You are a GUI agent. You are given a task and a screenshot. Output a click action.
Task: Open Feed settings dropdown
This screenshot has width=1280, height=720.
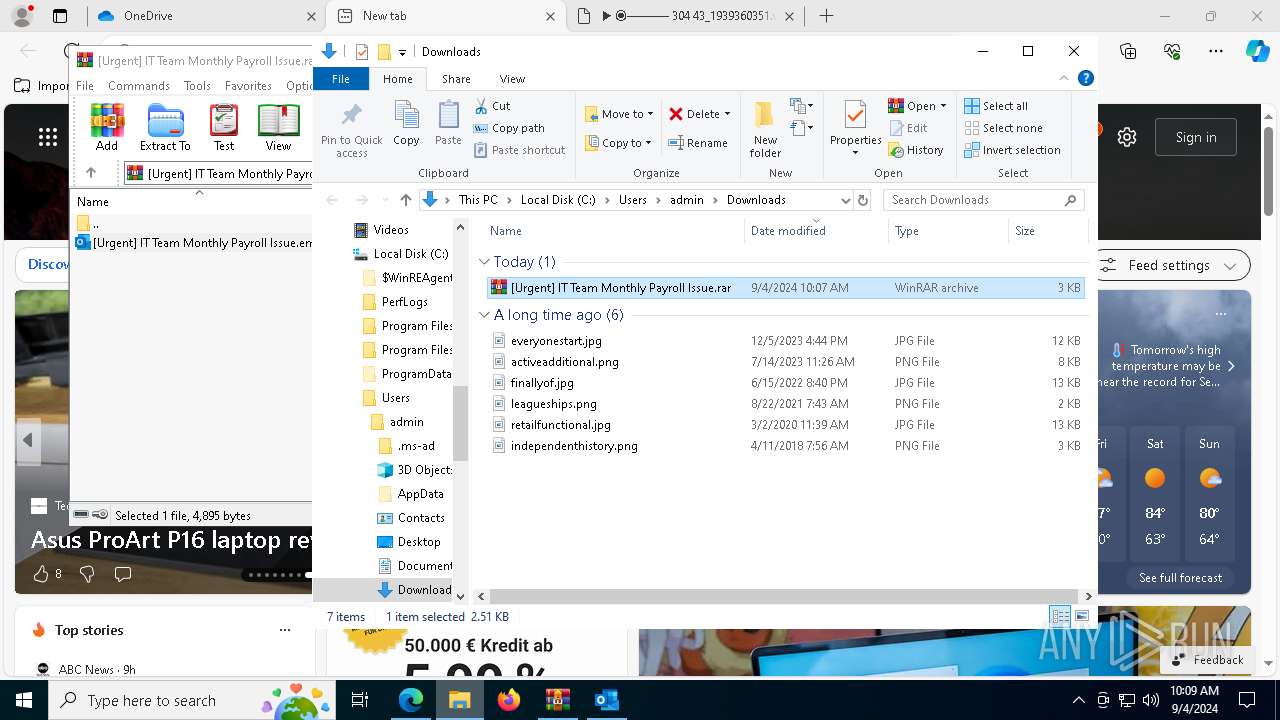click(x=1172, y=265)
